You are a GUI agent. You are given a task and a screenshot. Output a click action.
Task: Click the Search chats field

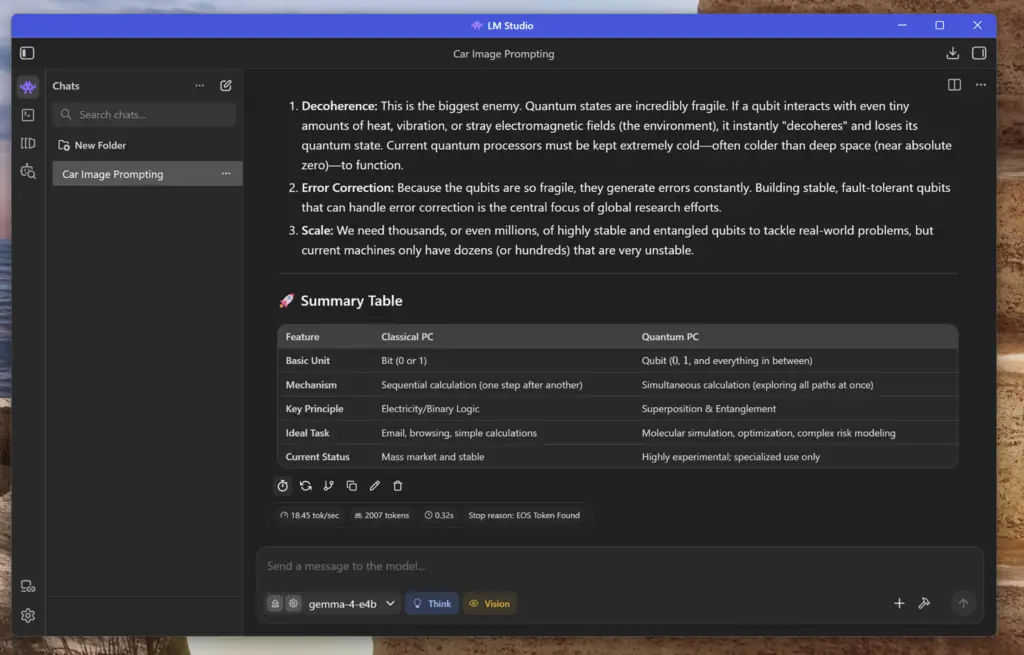point(144,114)
